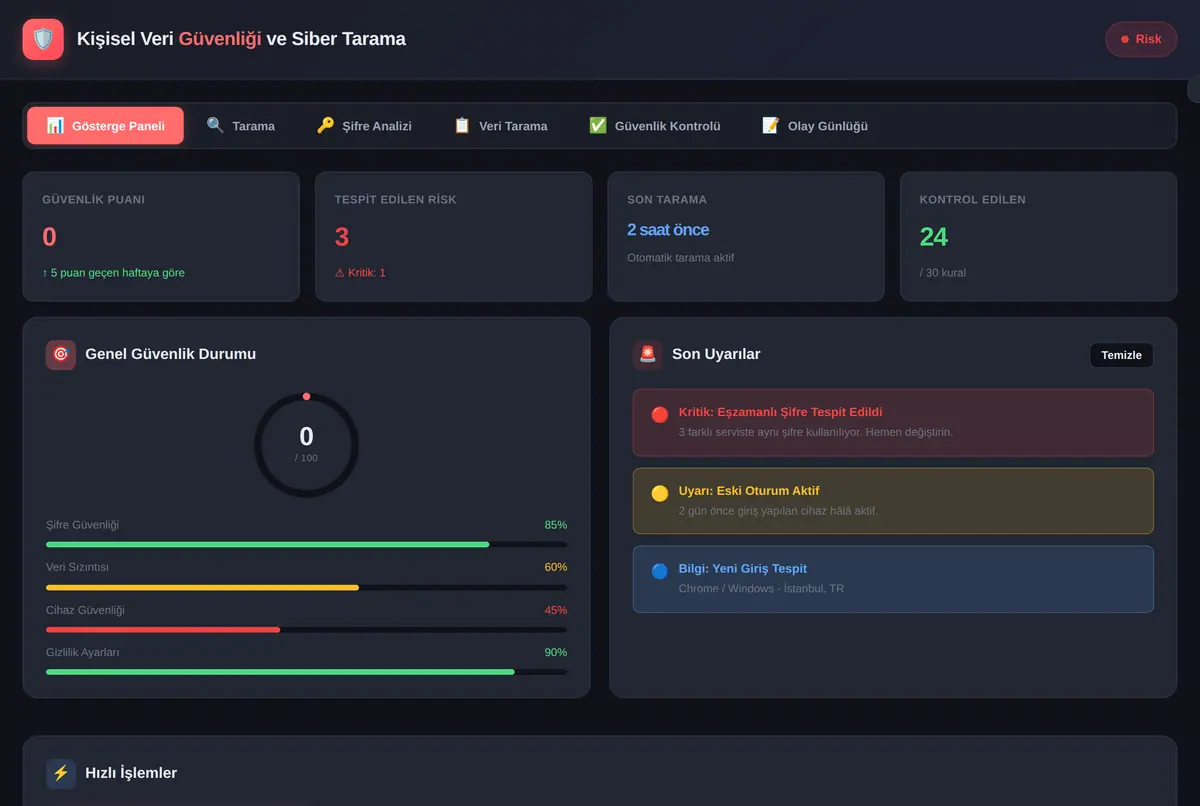Screen dimensions: 1200x806
Task: Click "Bilgi: Yeni Giriş Tespit" alert title
Action: (x=743, y=569)
